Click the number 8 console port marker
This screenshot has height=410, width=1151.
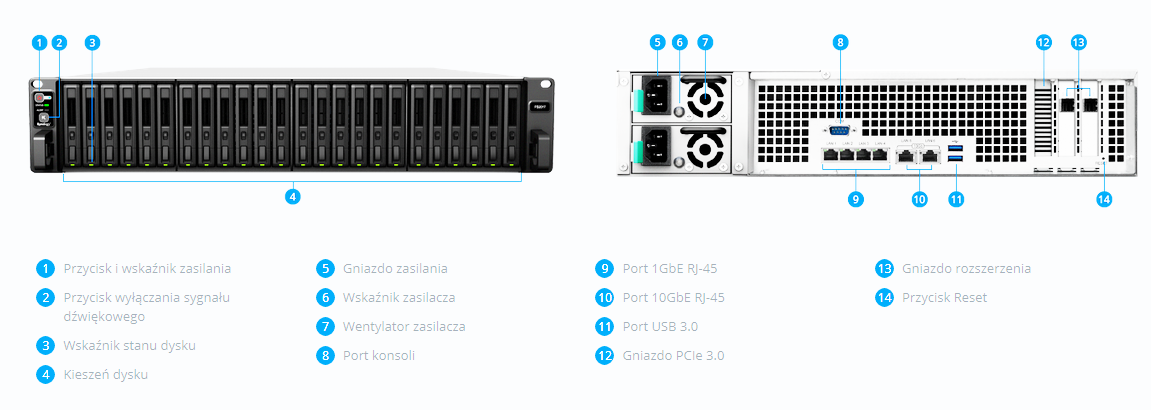841,43
